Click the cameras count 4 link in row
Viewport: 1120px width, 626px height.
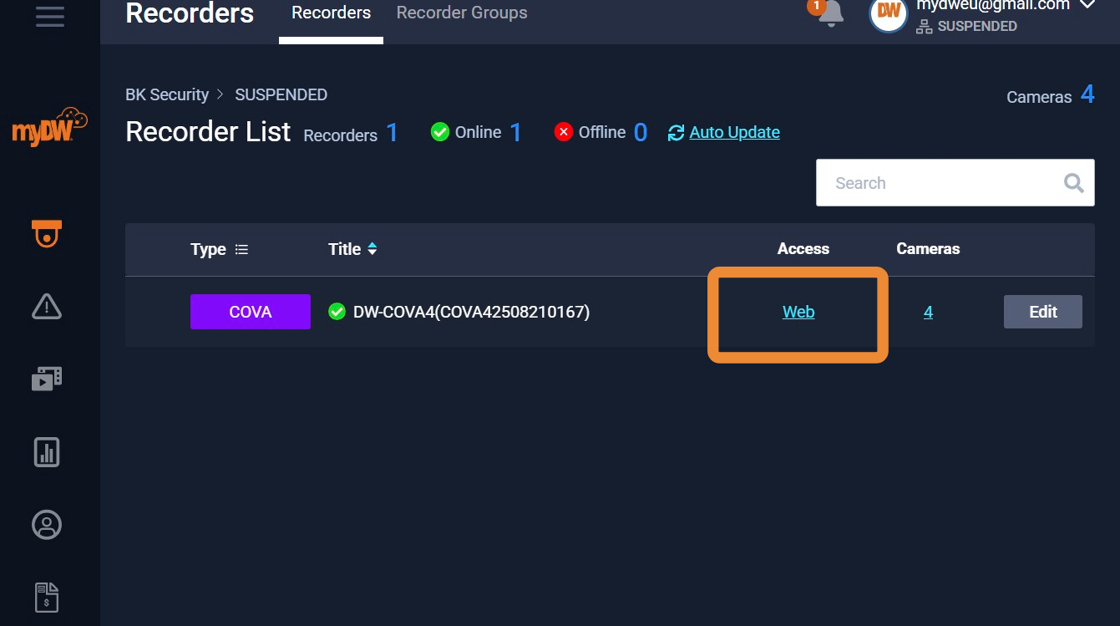point(928,312)
